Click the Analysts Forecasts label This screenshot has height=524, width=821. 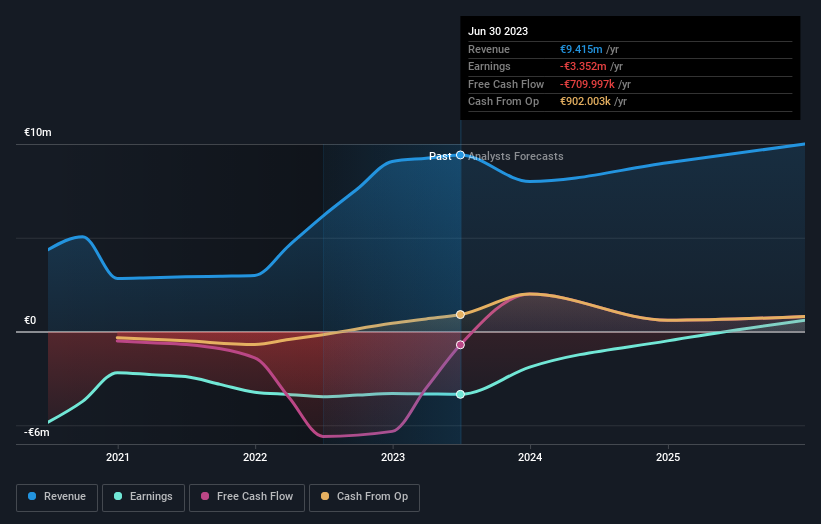tap(516, 156)
